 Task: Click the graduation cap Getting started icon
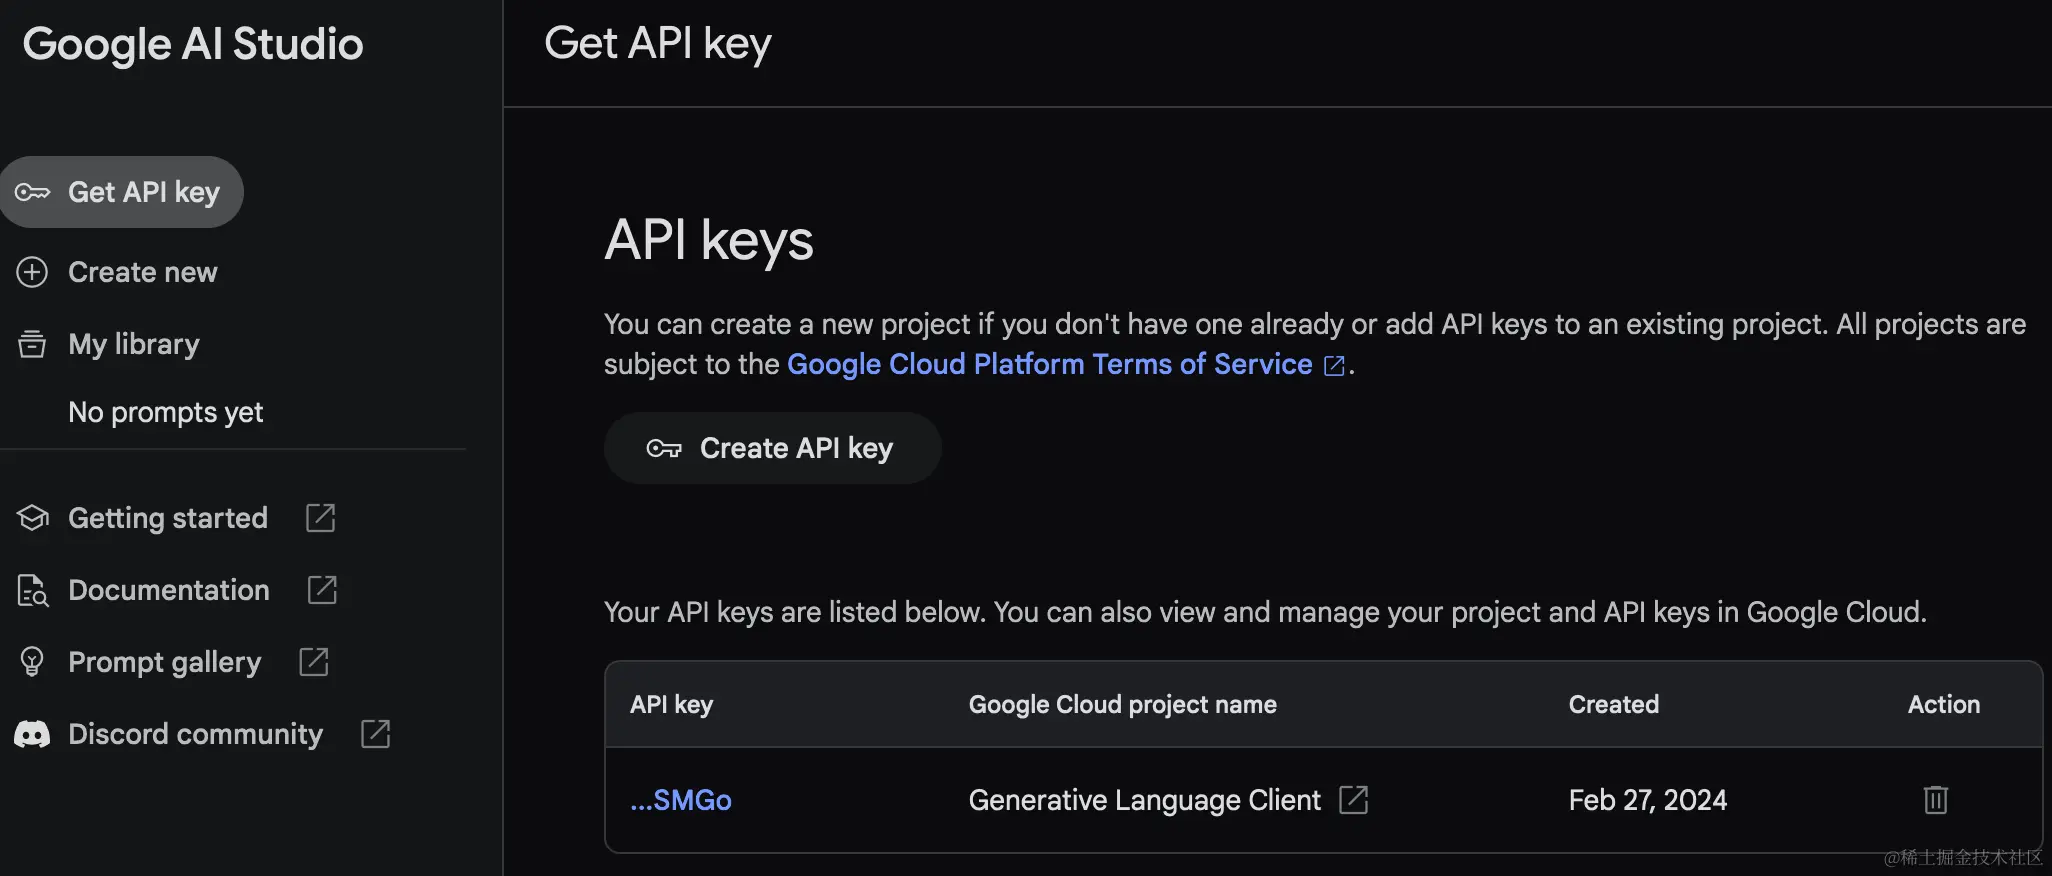click(x=32, y=518)
